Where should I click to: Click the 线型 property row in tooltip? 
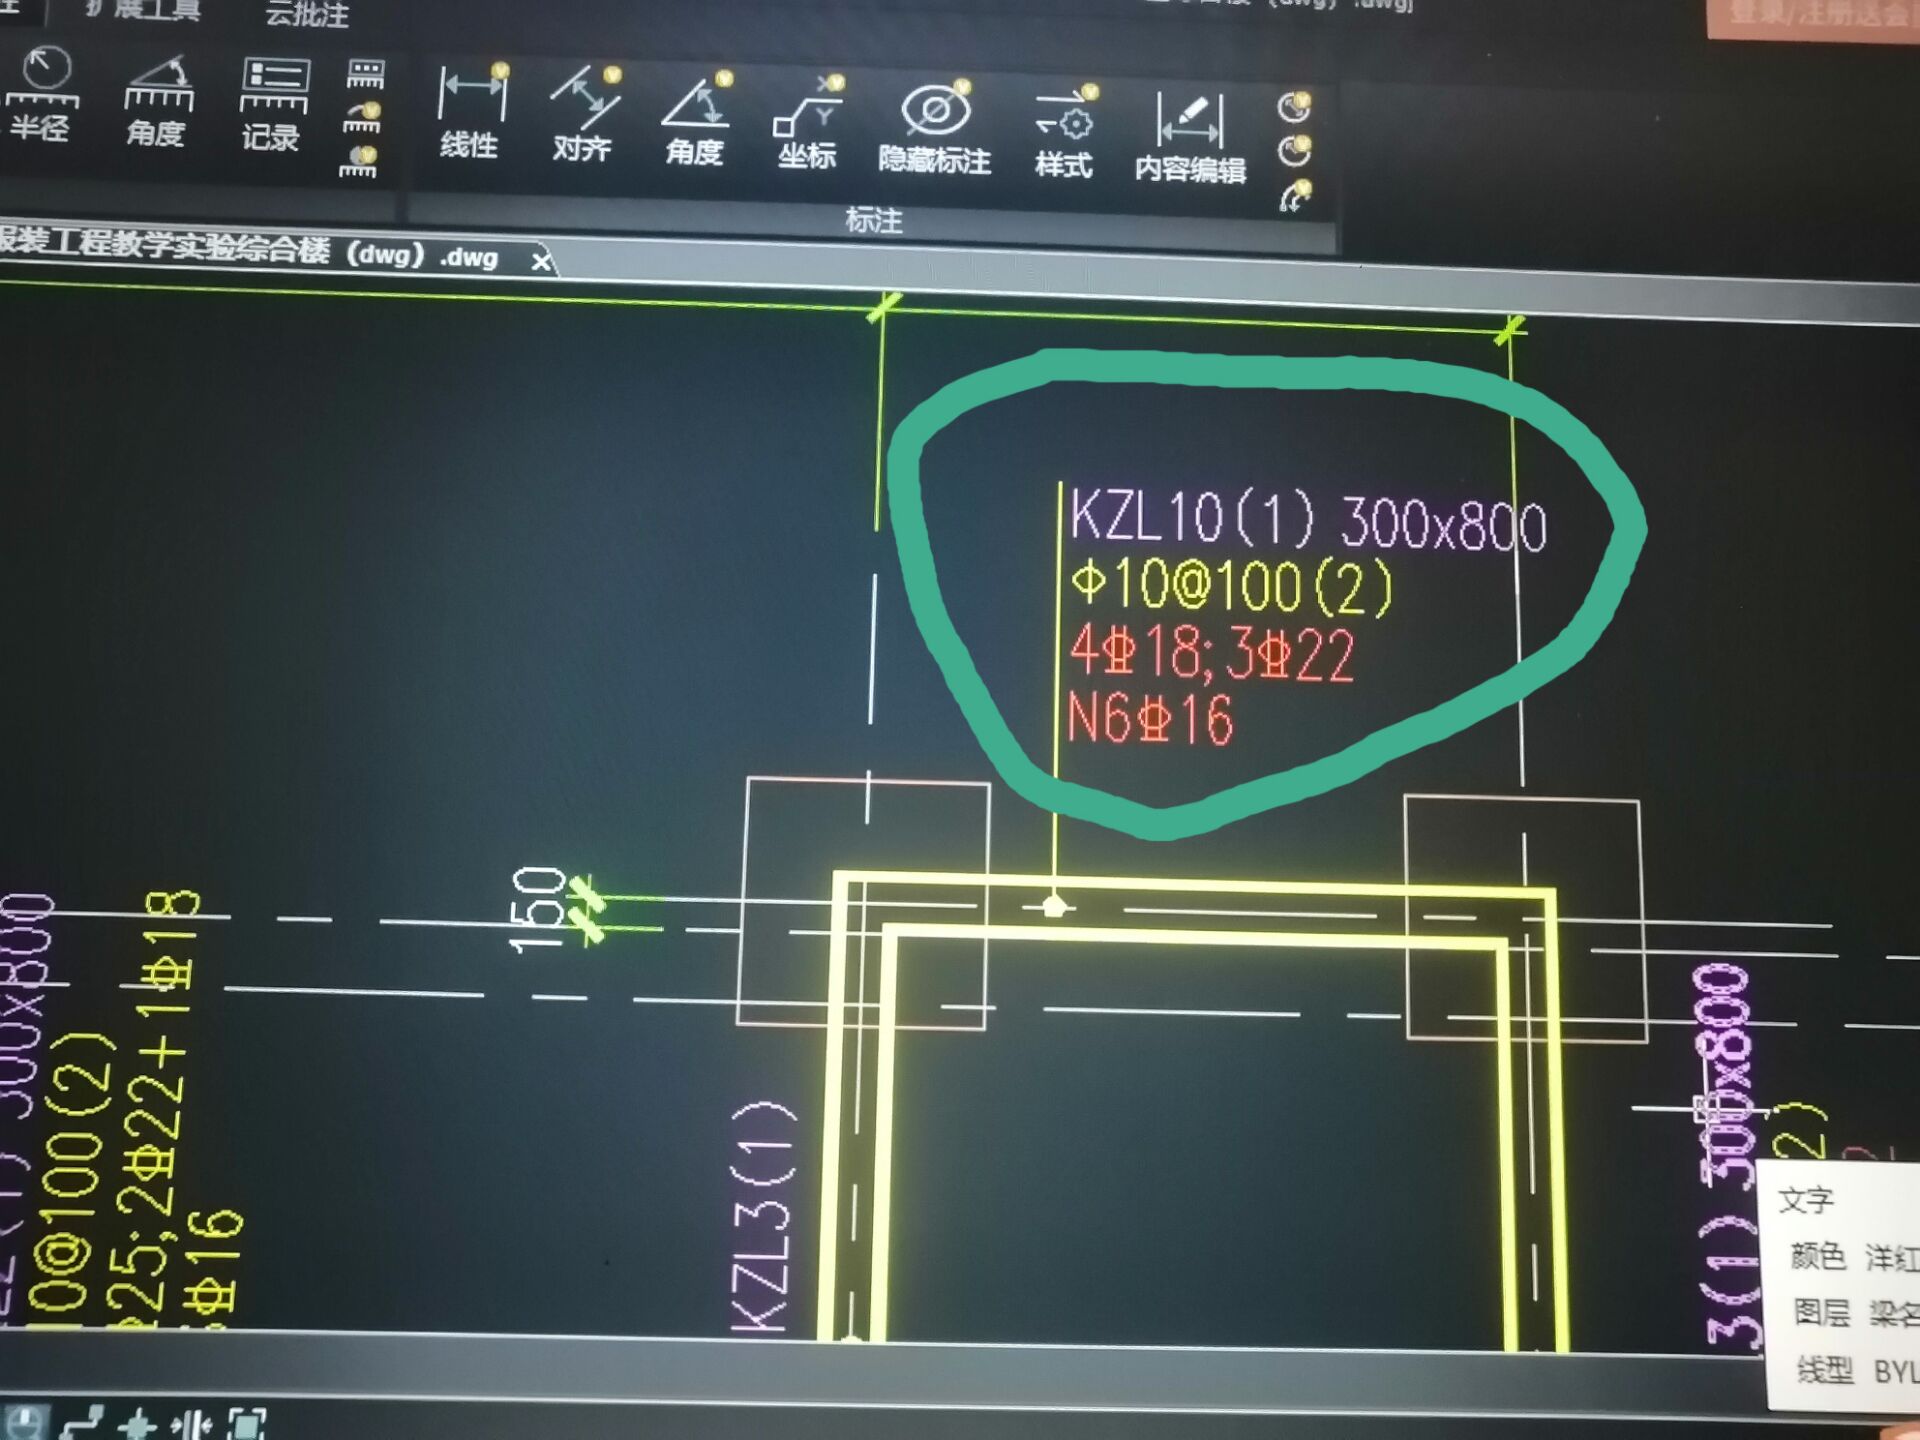pos(1857,1370)
